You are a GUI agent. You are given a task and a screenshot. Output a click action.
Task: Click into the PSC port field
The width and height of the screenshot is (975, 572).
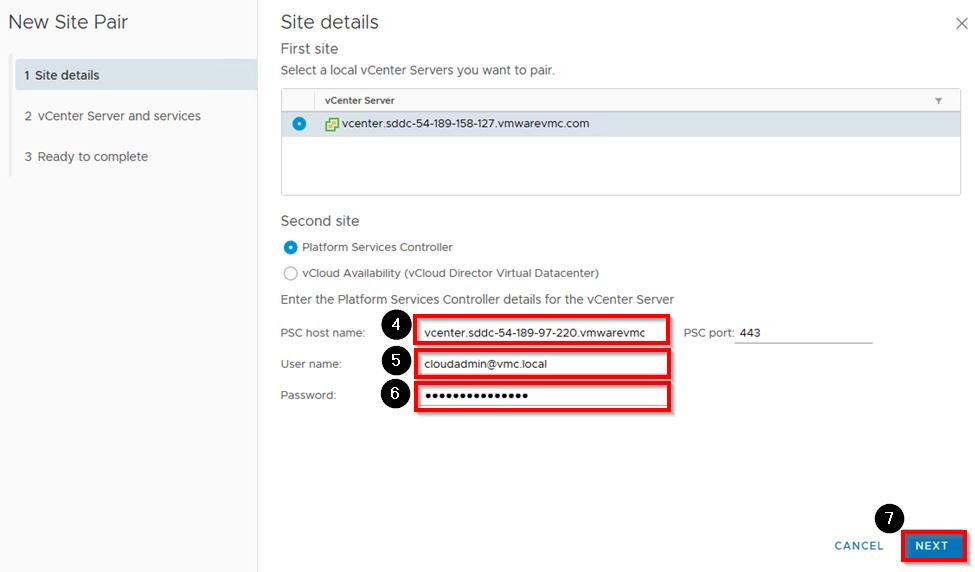[803, 333]
